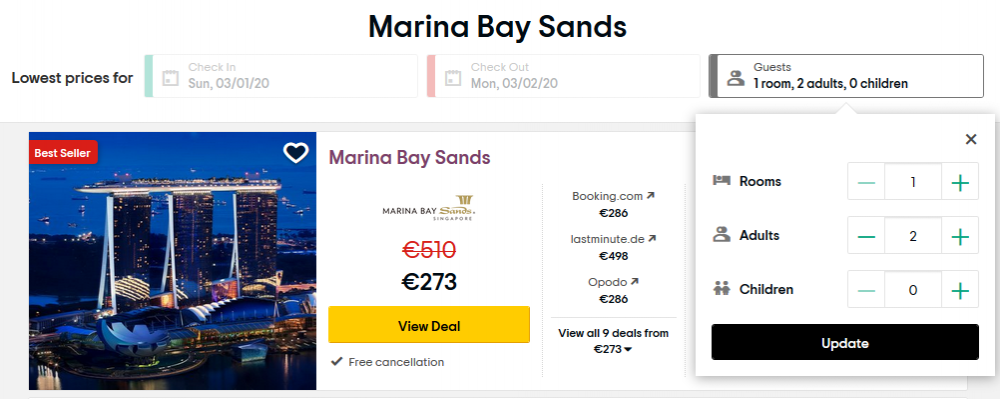
Task: Expand View all 9 deals list
Action: [614, 341]
